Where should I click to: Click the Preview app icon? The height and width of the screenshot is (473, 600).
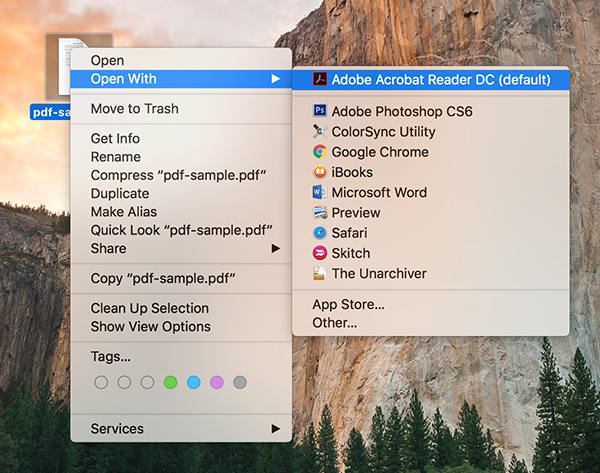[320, 212]
